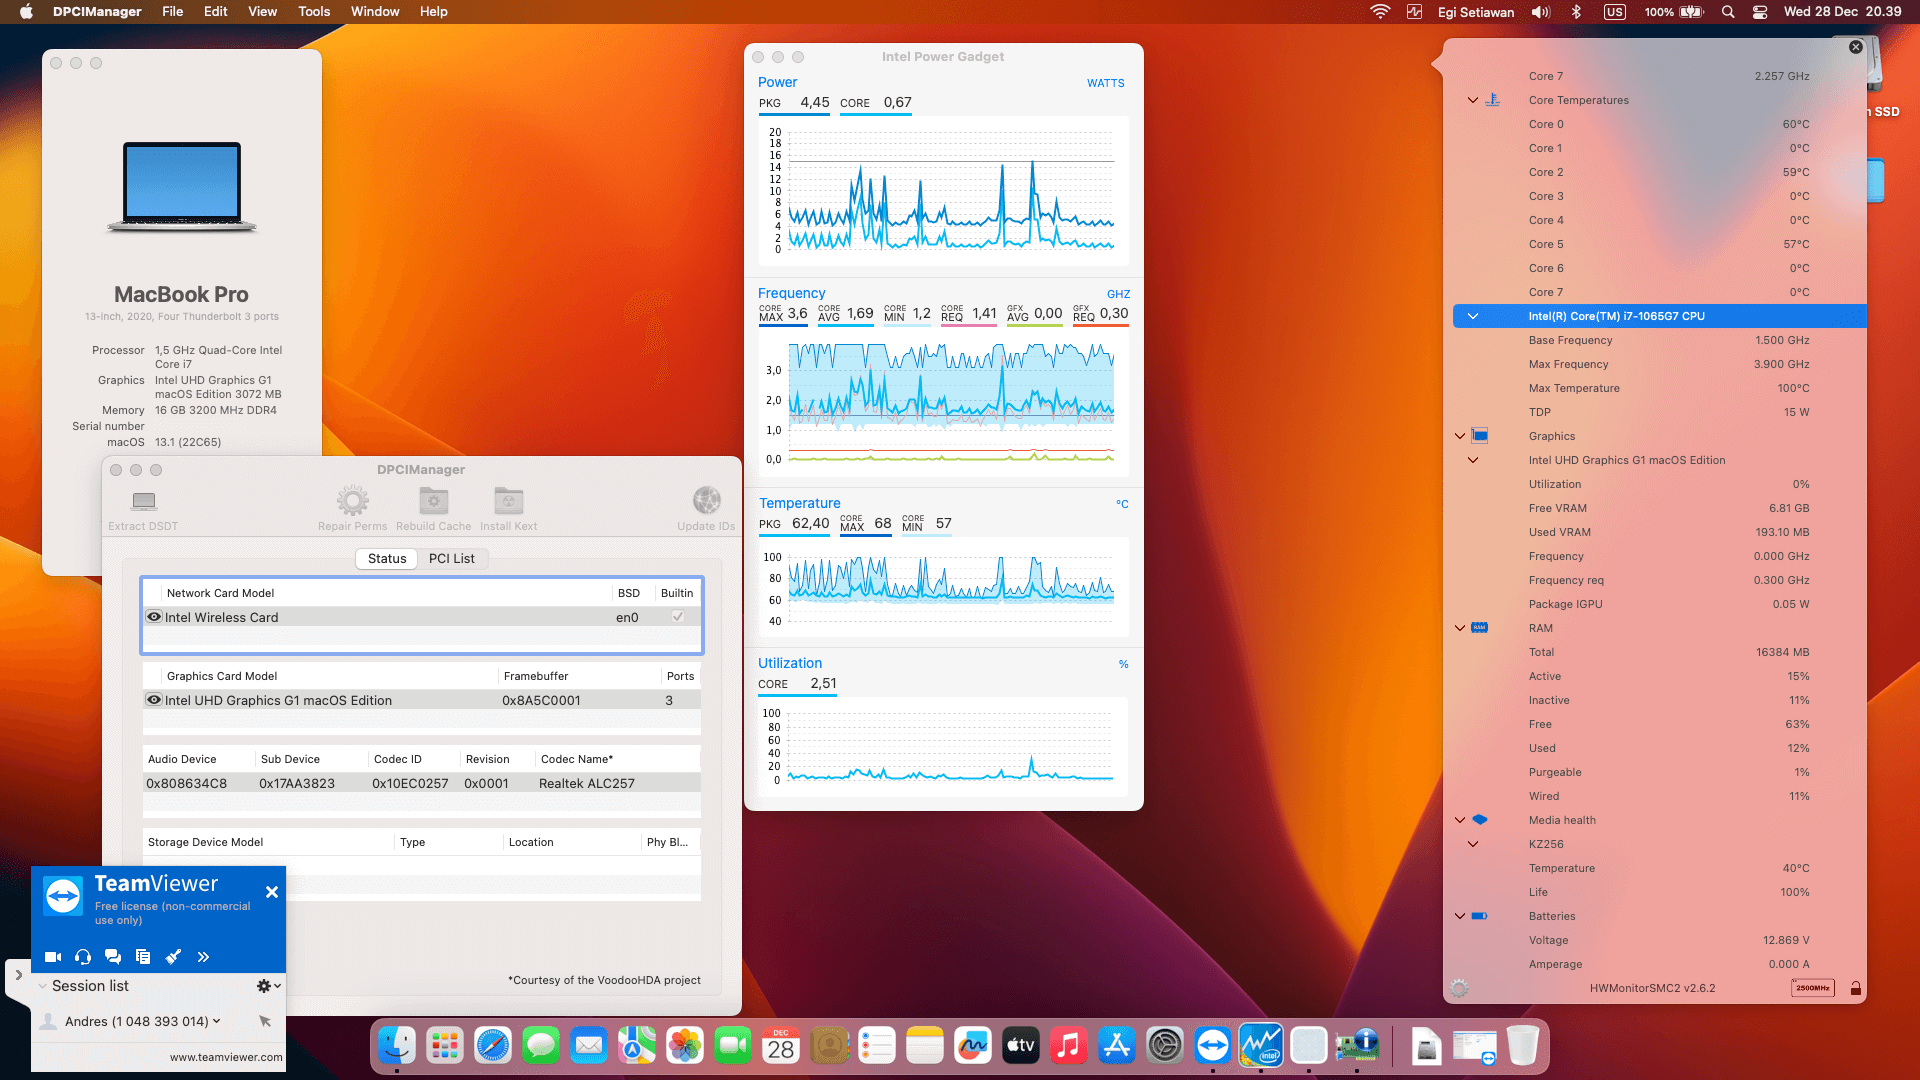This screenshot has height=1080, width=1920.
Task: Click the Repair Perms gear icon
Action: point(352,501)
